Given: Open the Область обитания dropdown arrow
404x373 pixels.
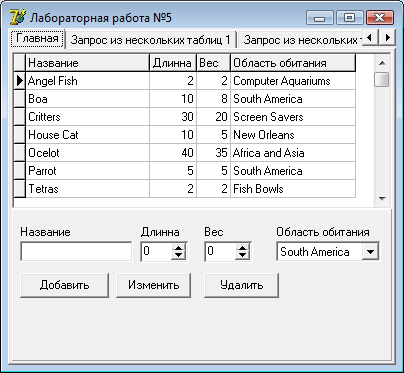Looking at the screenshot, I should (370, 252).
